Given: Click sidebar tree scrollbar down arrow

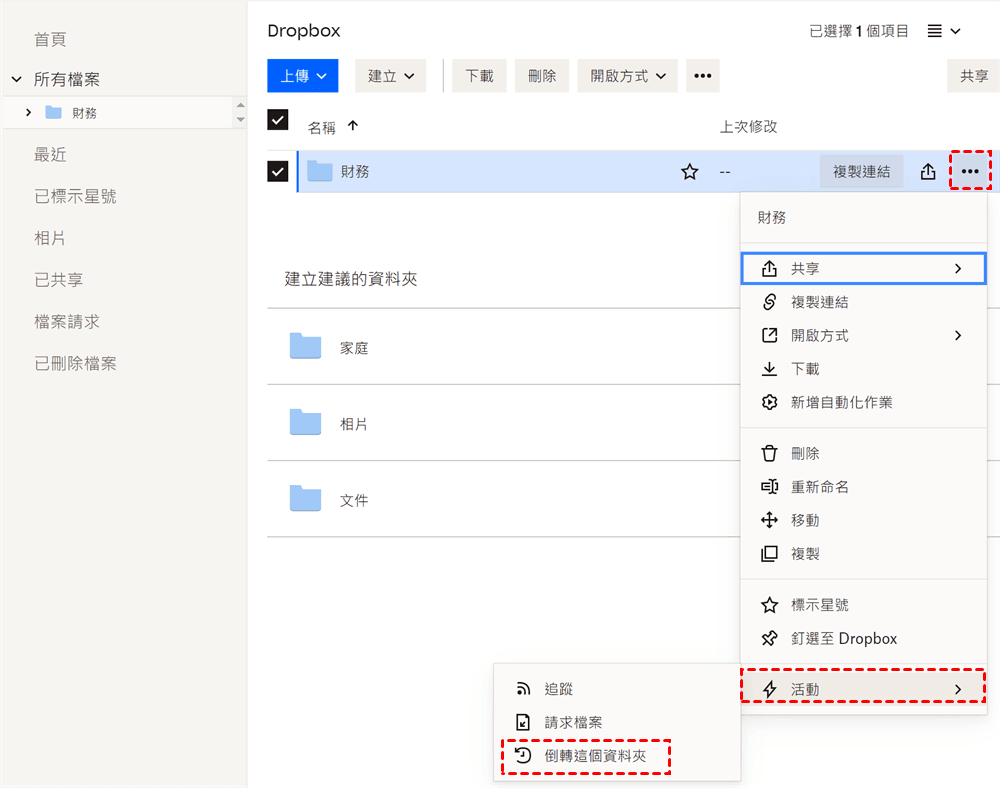Looking at the screenshot, I should 240,119.
